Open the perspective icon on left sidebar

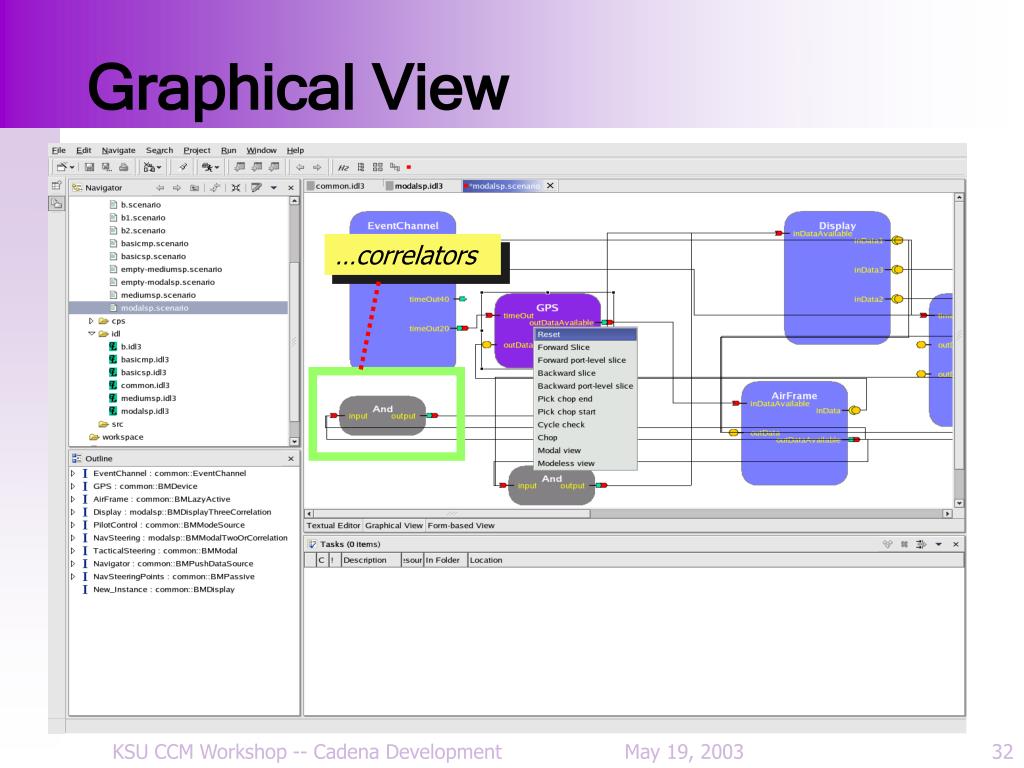[57, 185]
